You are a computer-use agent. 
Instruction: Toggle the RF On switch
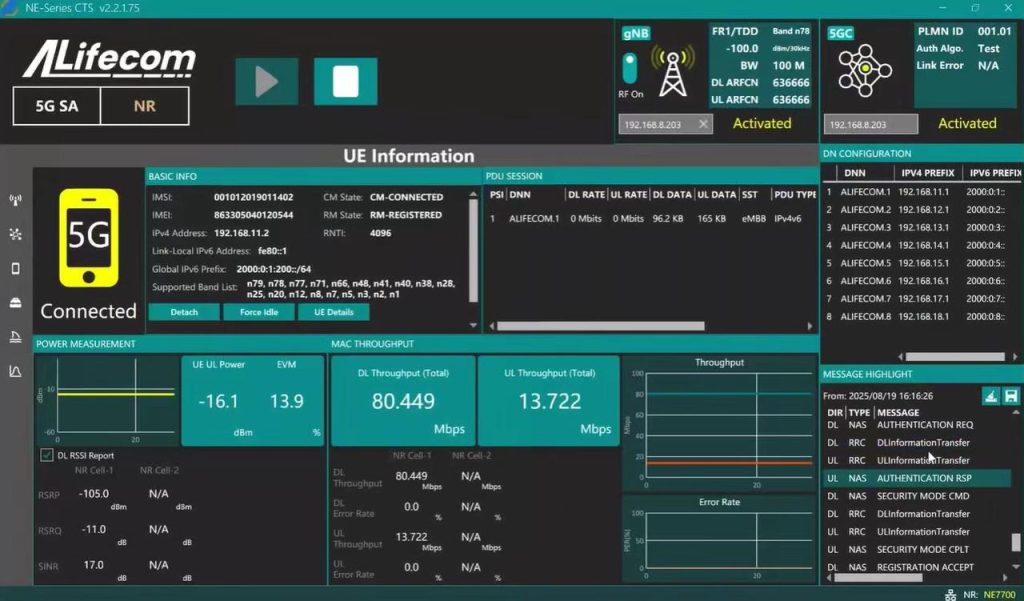click(630, 68)
